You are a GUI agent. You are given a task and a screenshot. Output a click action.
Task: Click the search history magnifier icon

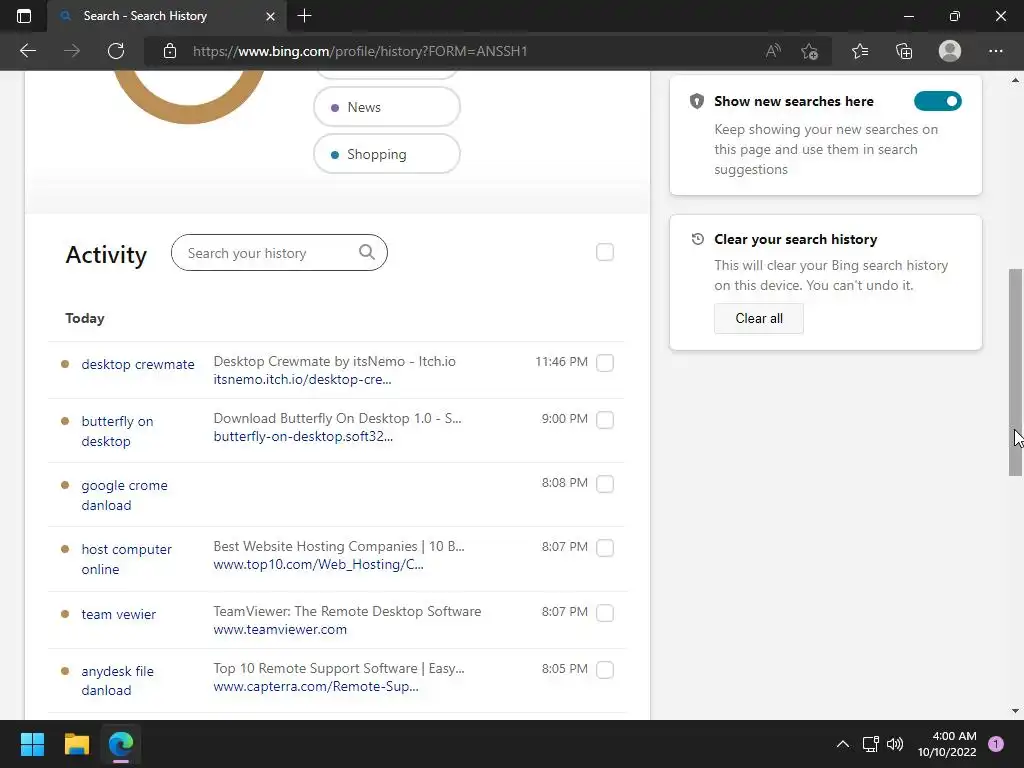(367, 252)
